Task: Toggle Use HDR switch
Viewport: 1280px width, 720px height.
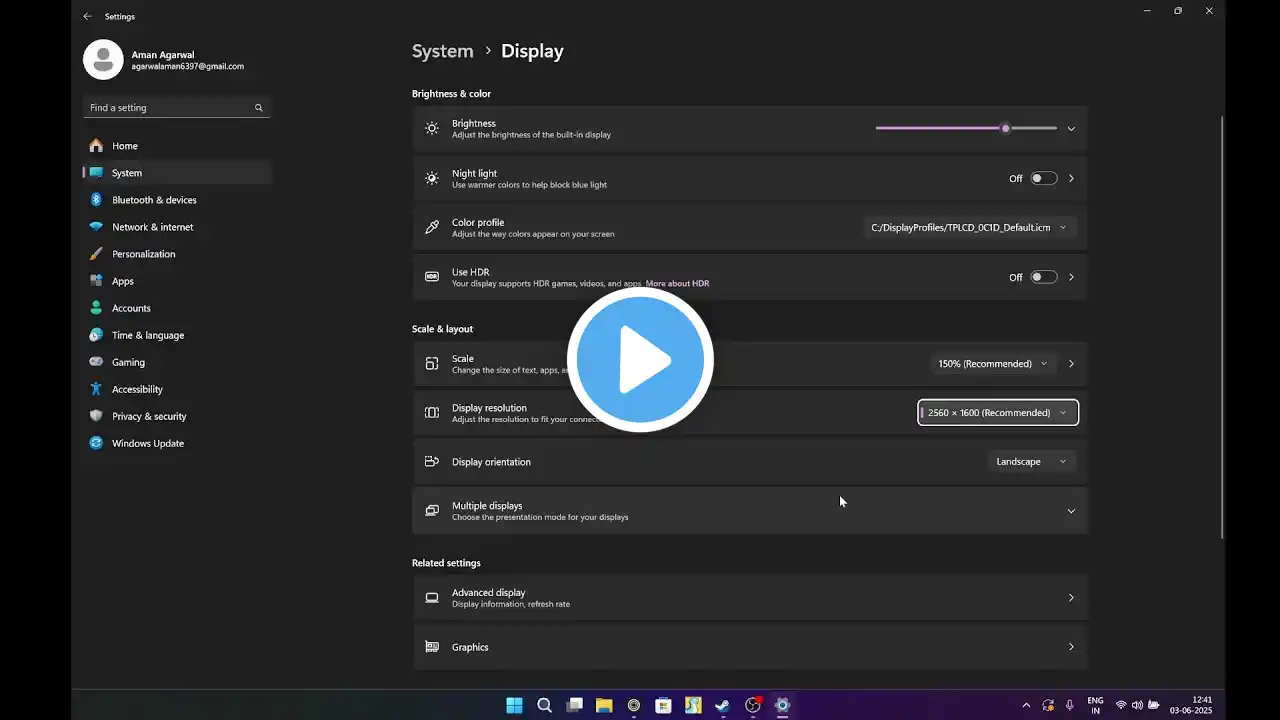Action: click(x=1044, y=277)
